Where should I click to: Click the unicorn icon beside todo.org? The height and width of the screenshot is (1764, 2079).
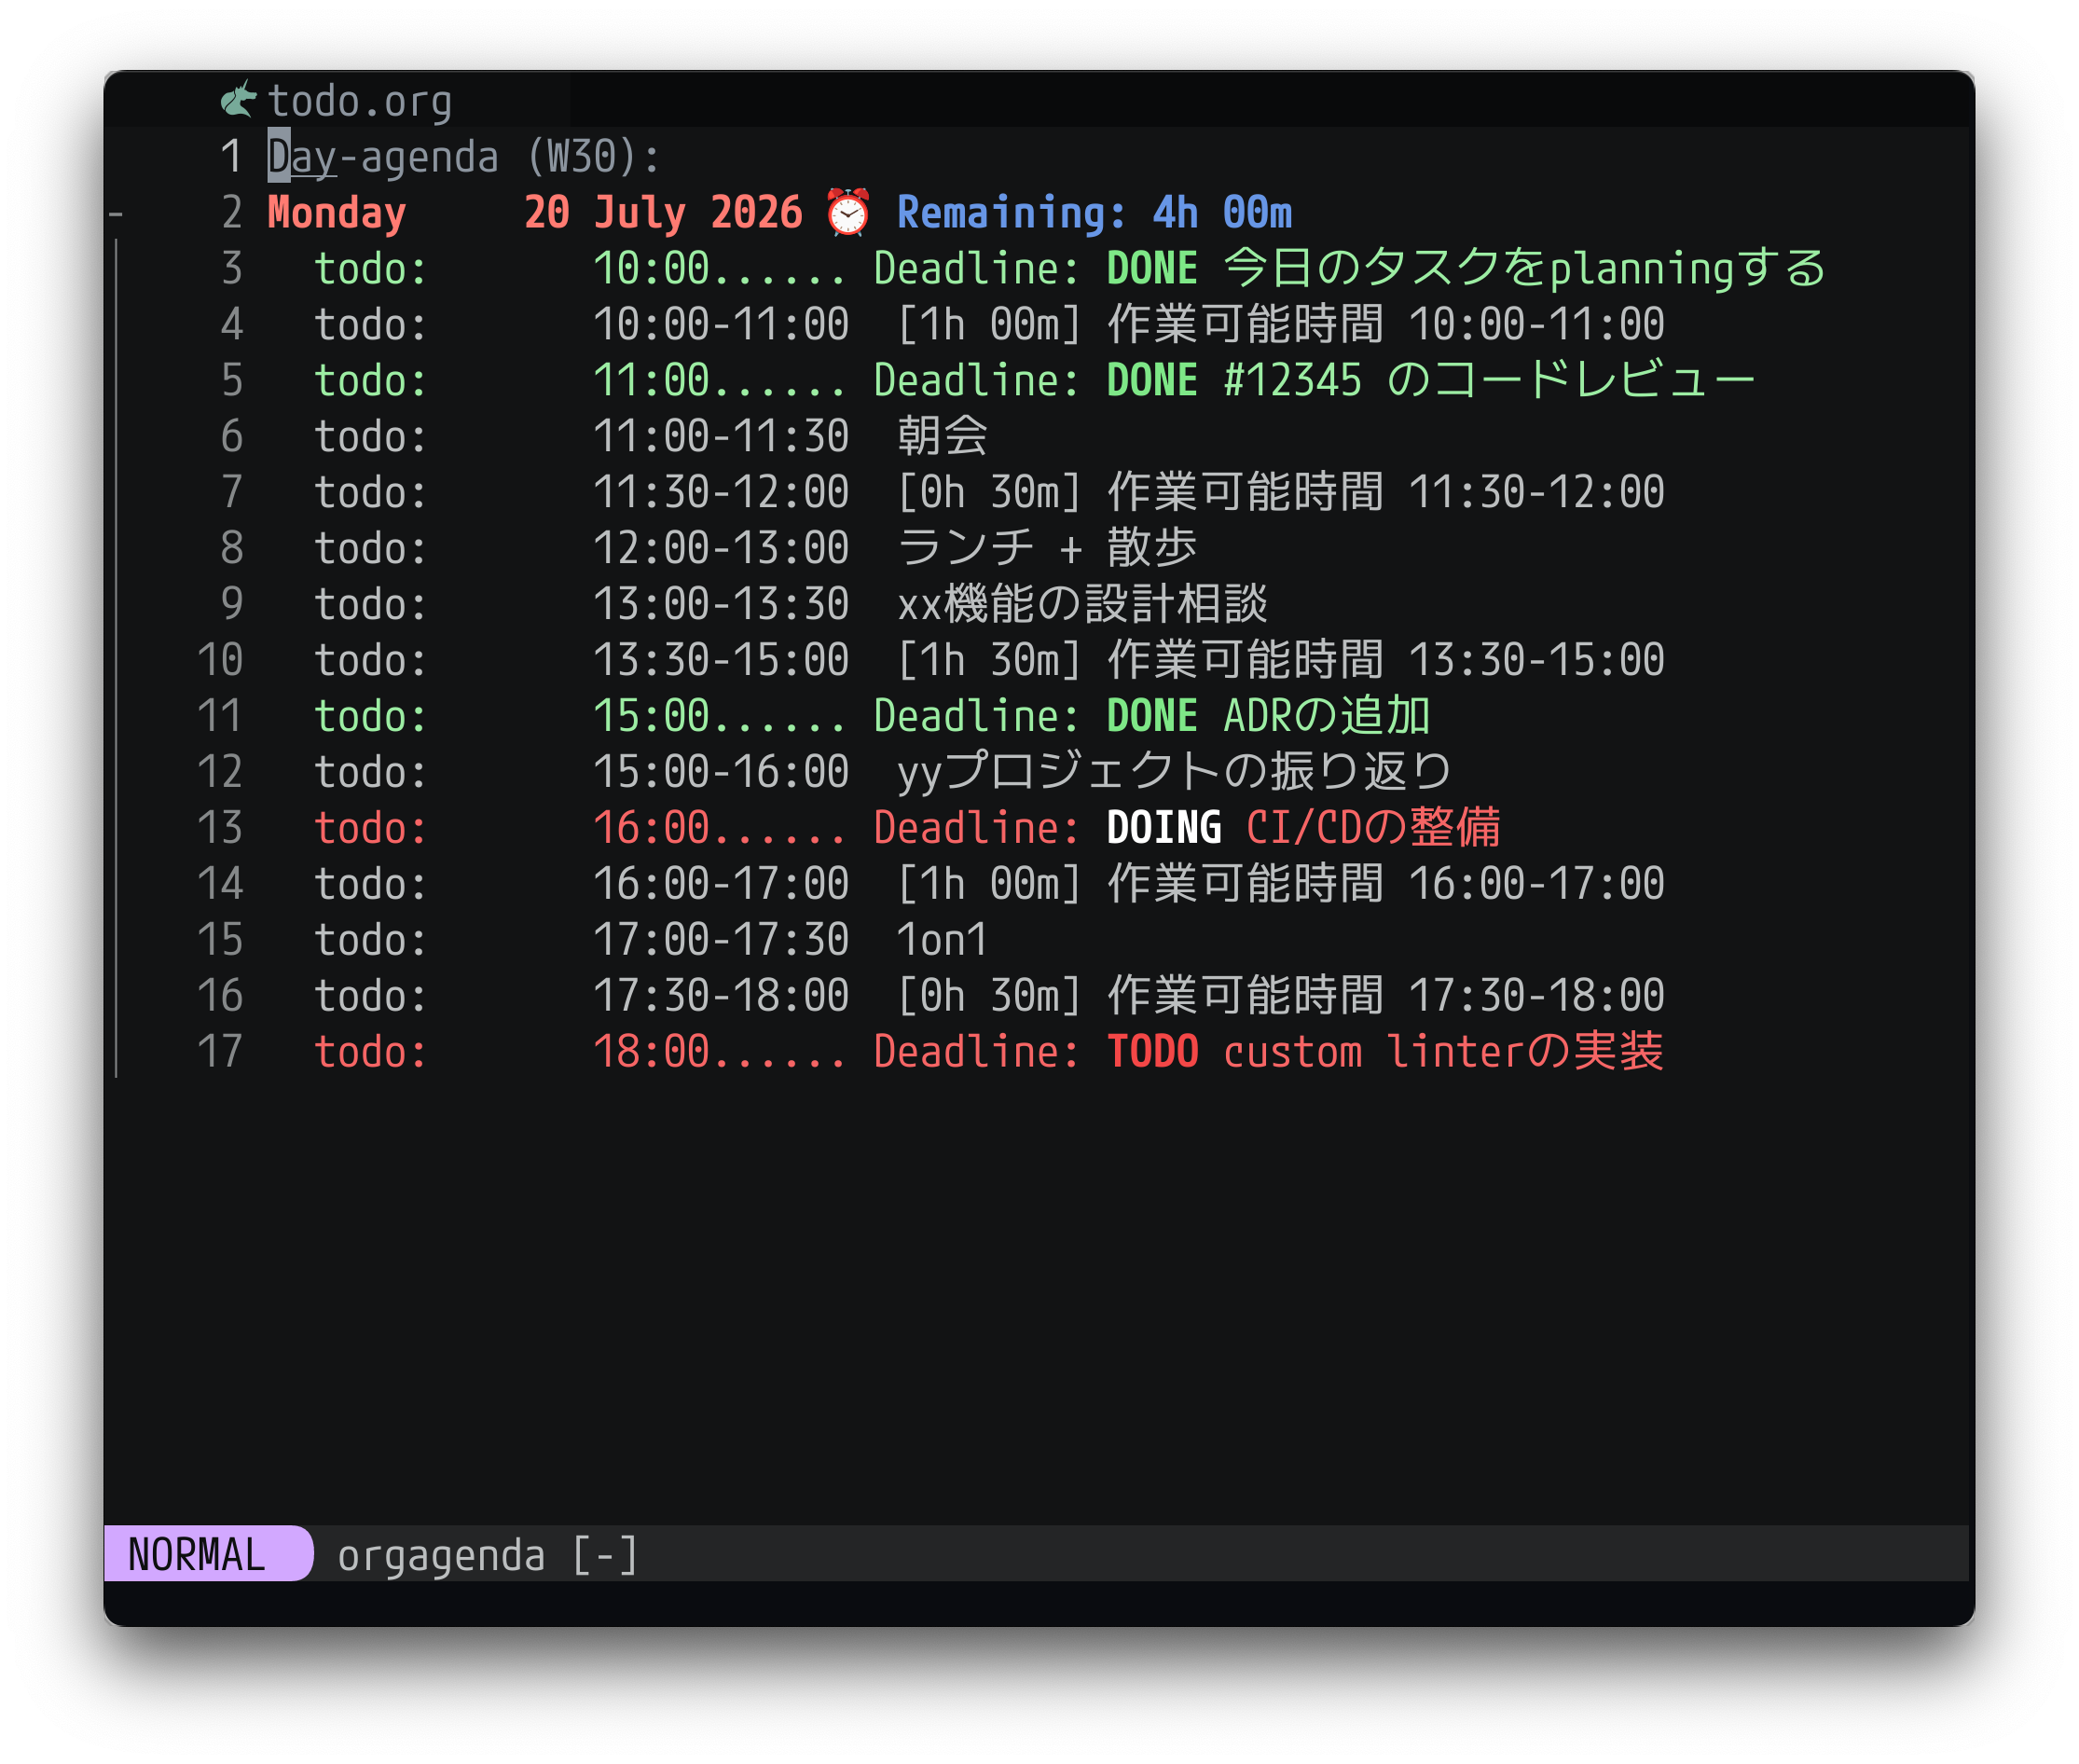(x=239, y=100)
